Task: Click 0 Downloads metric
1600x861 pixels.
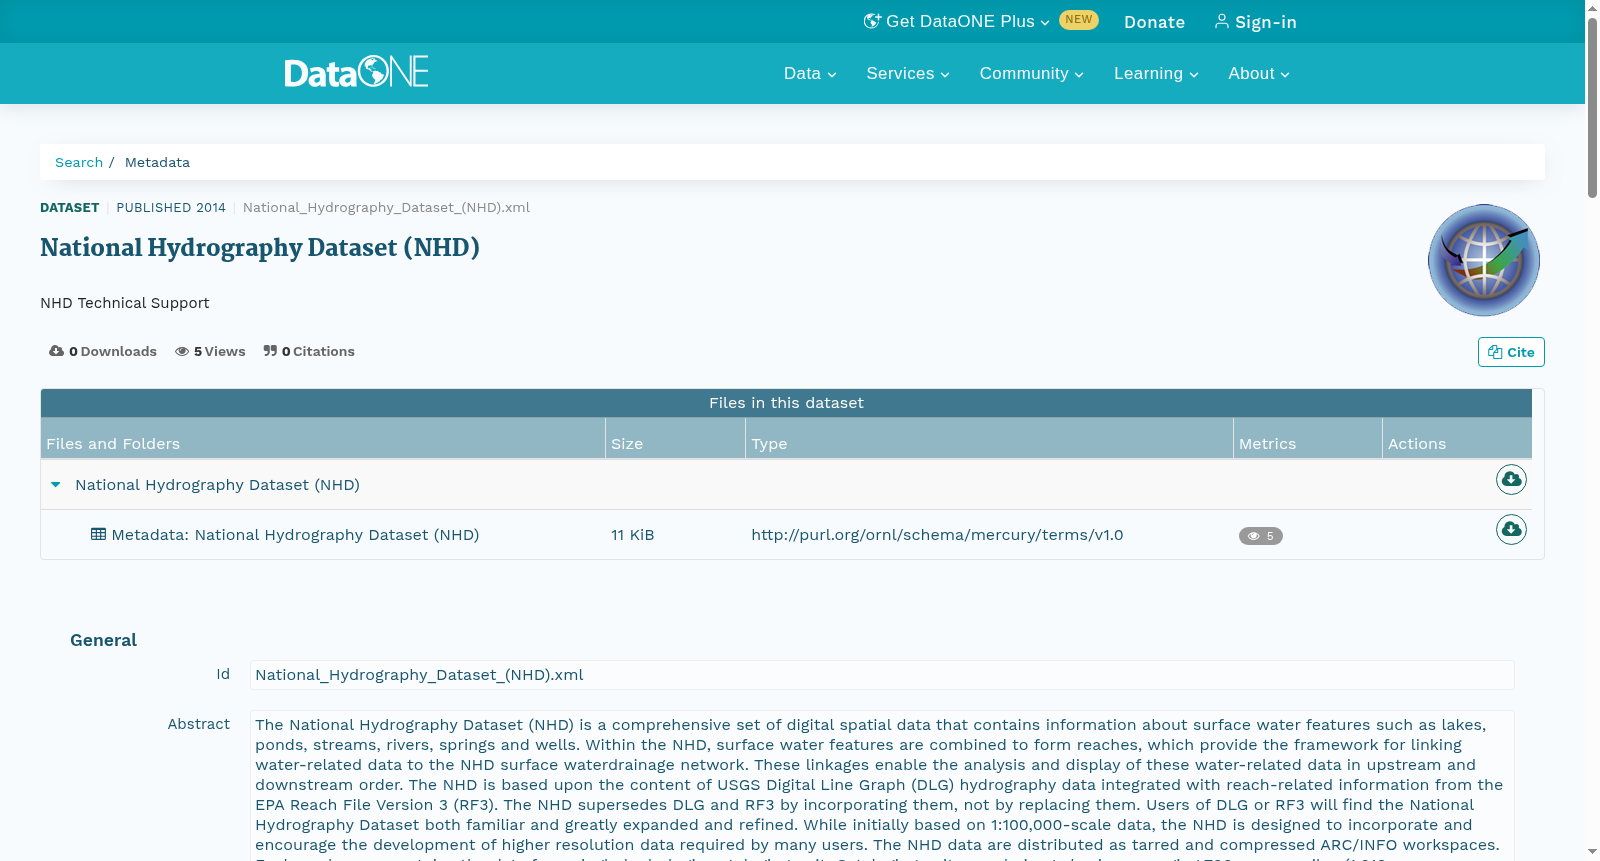Action: (x=103, y=351)
